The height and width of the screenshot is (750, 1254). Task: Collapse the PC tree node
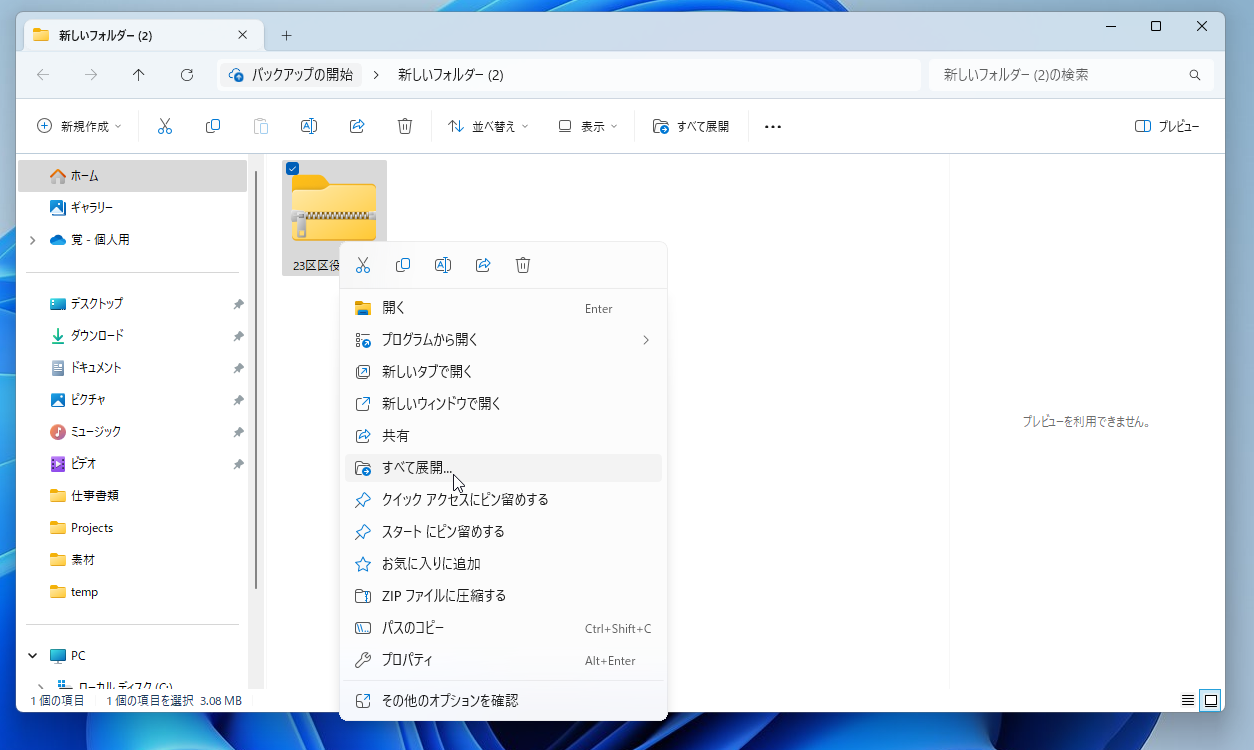tap(33, 656)
